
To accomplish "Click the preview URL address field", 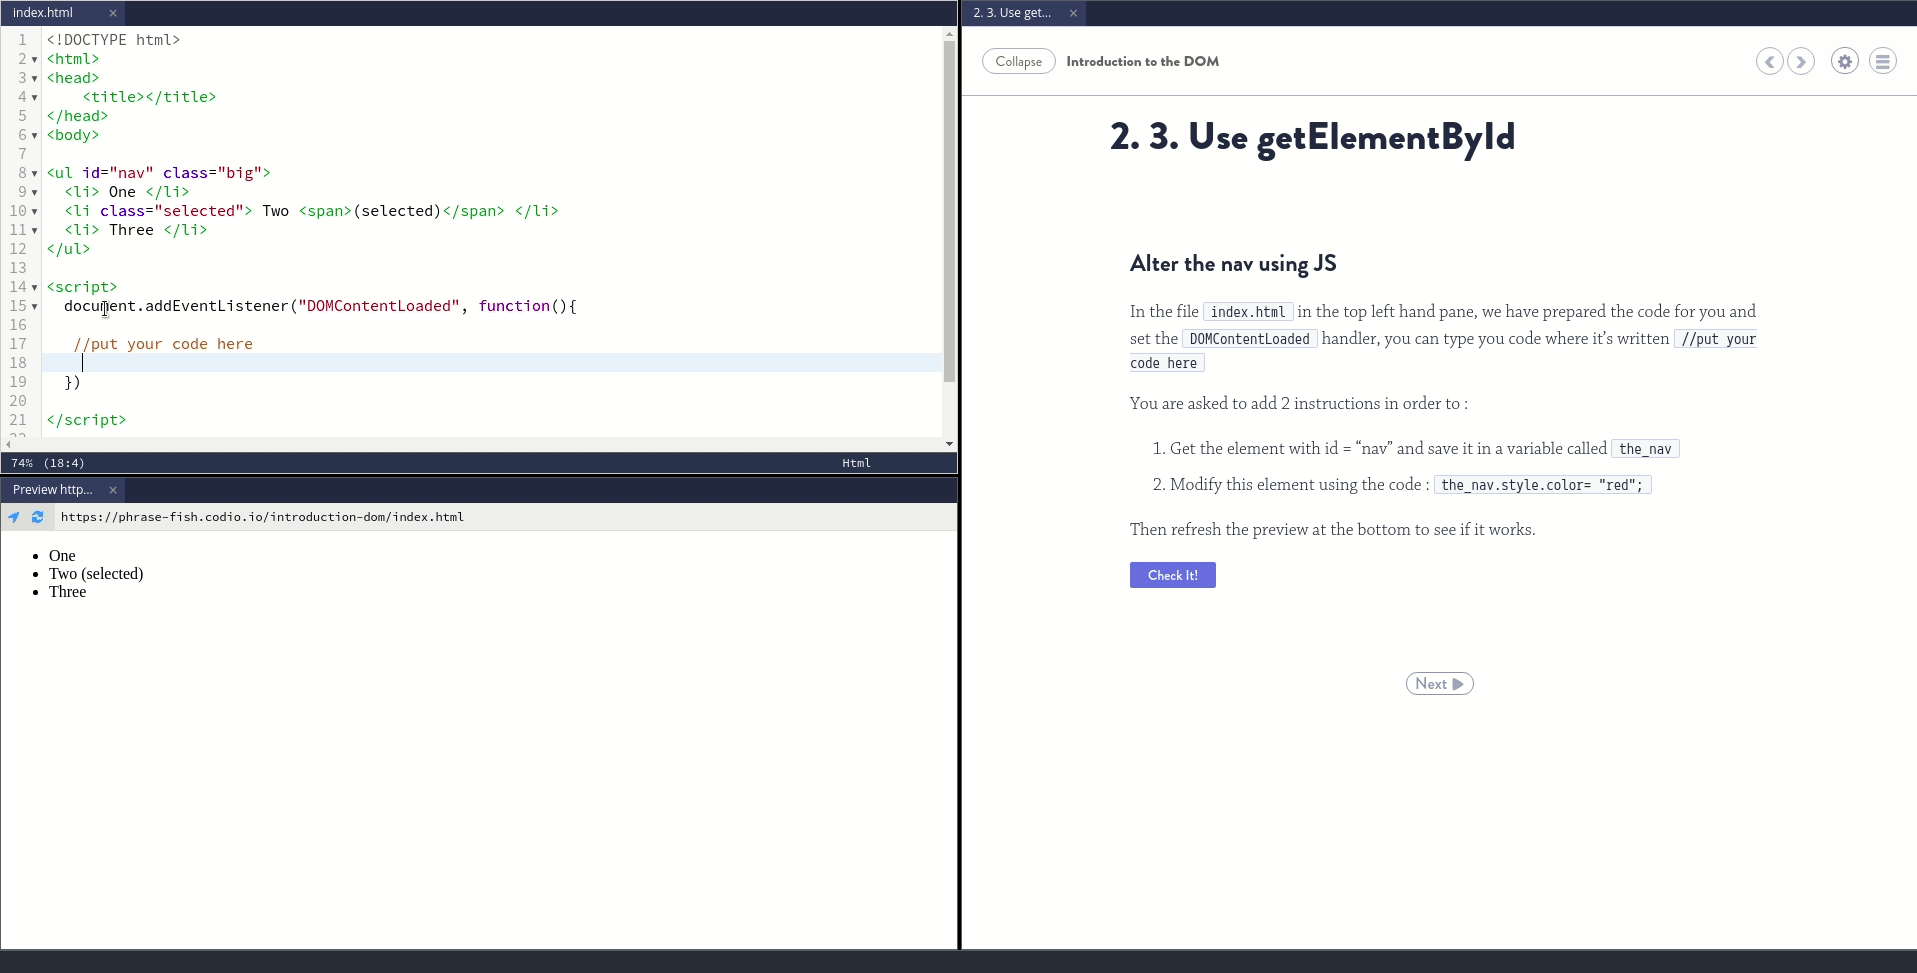I will [505, 517].
